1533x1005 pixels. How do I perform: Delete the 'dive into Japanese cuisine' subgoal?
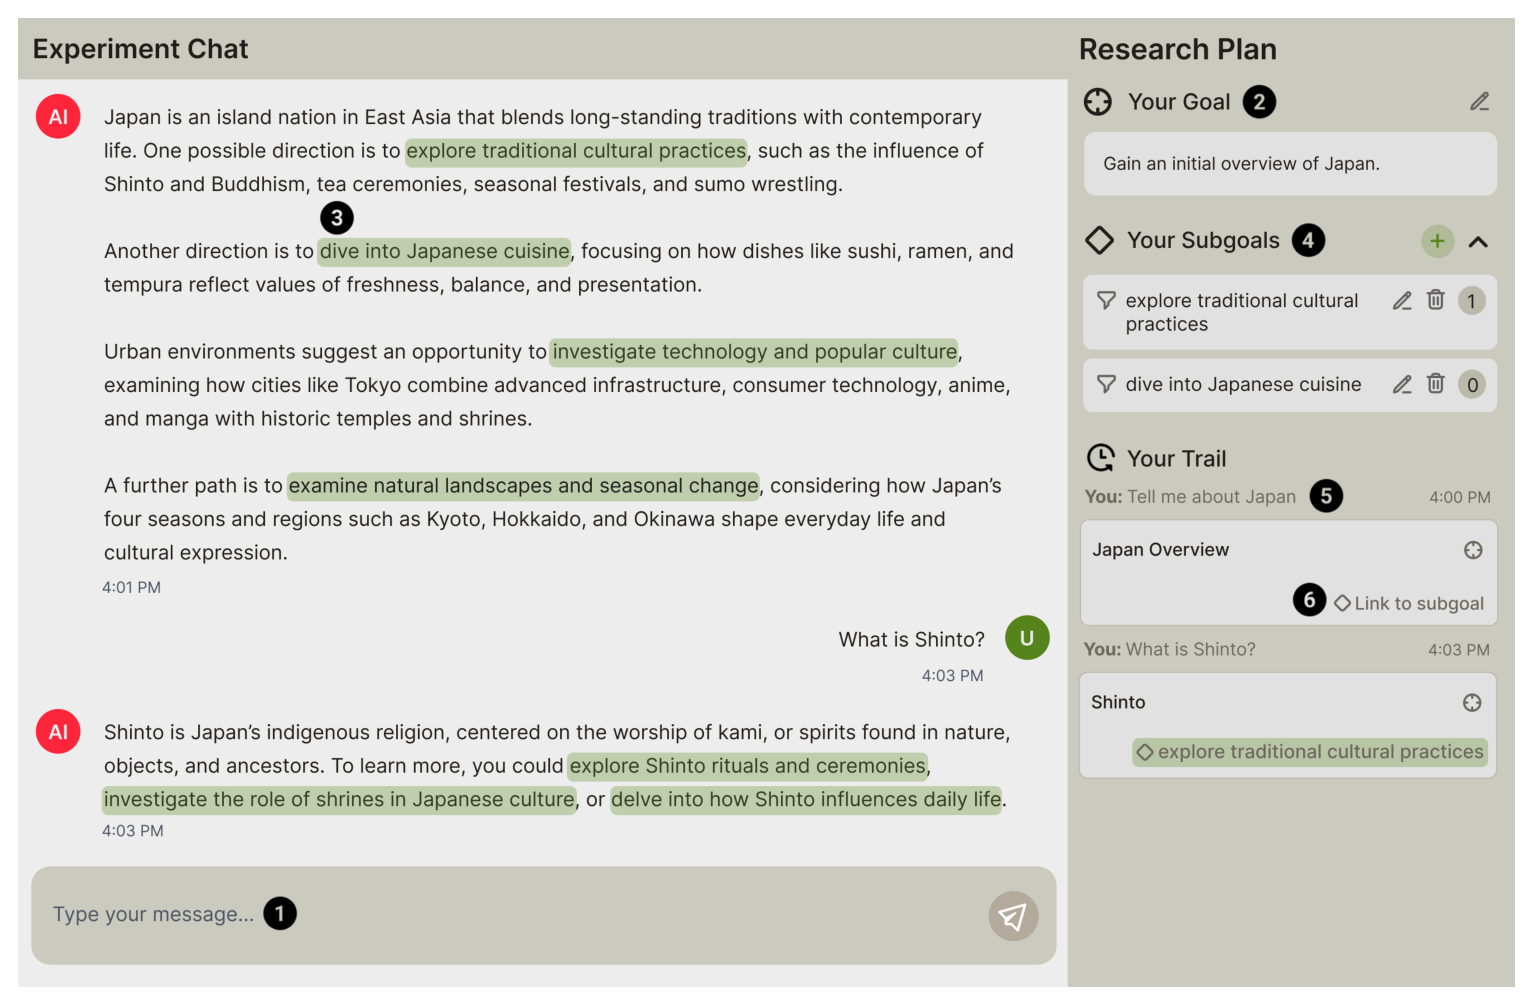click(1435, 384)
